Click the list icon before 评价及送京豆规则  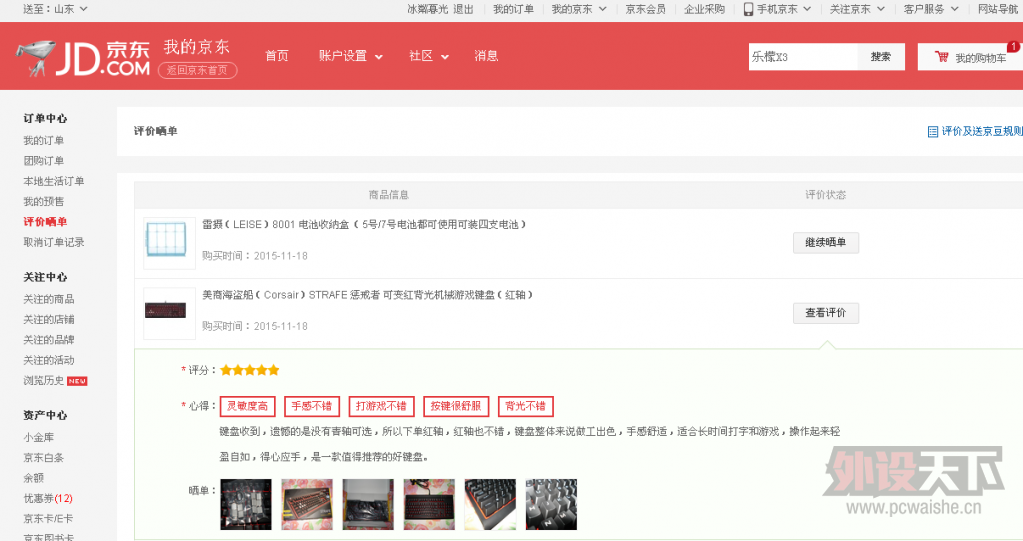(x=933, y=132)
